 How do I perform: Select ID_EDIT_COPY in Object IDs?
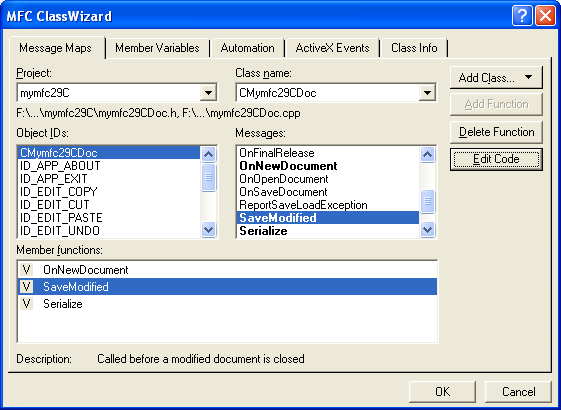109,192
